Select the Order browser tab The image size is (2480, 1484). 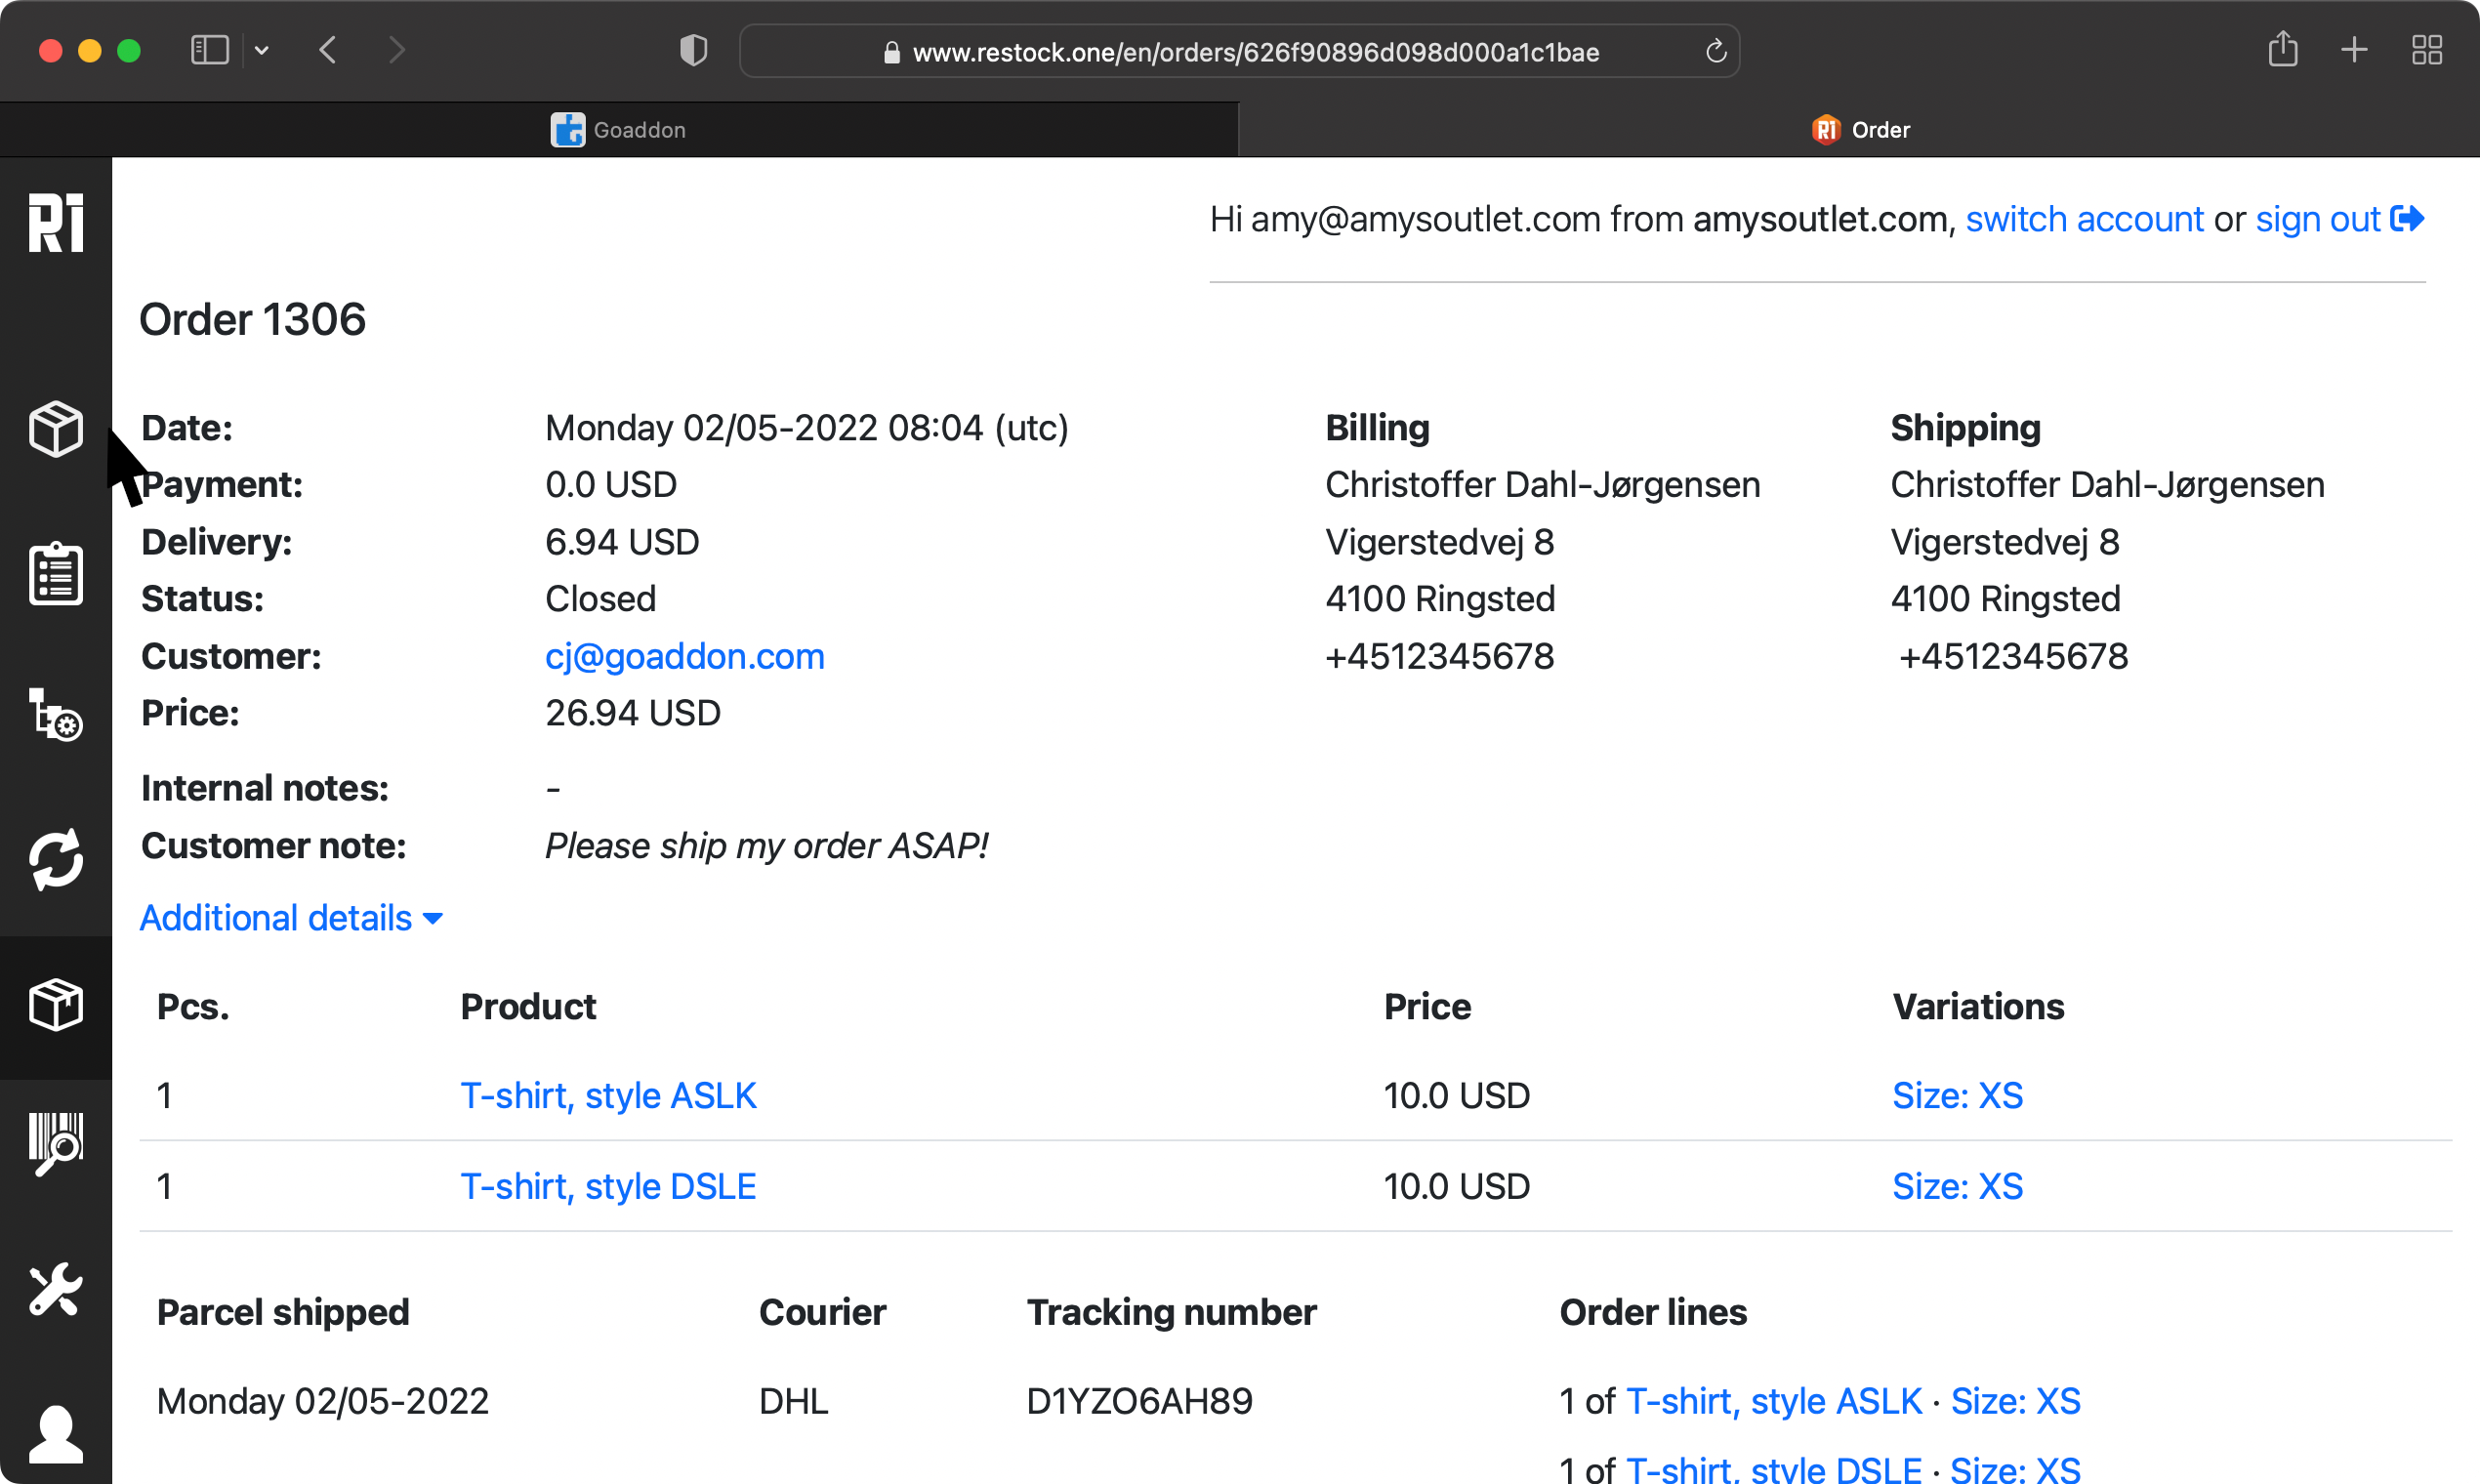point(1860,130)
